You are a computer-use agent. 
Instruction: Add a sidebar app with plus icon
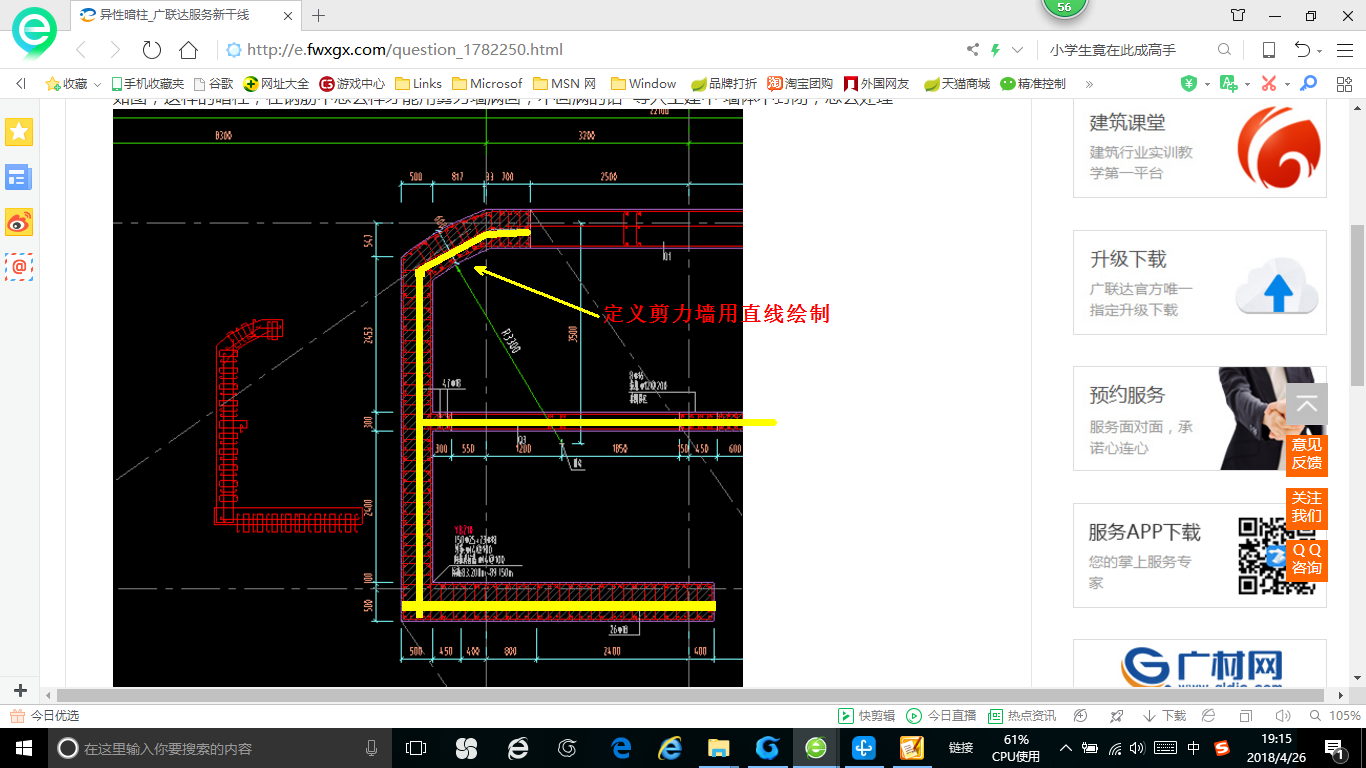[x=20, y=691]
